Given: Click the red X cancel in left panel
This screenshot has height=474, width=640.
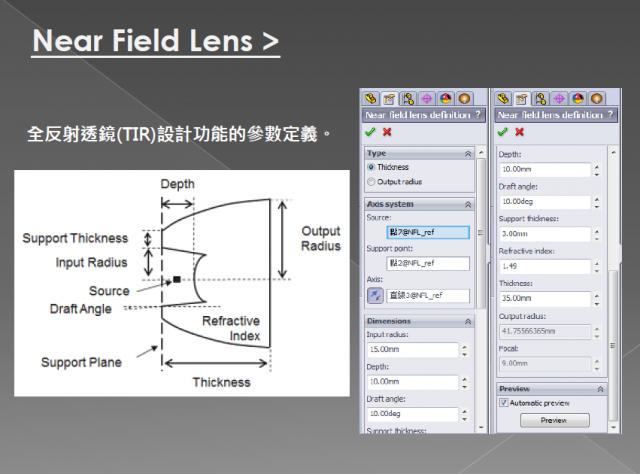Looking at the screenshot, I should pos(386,132).
